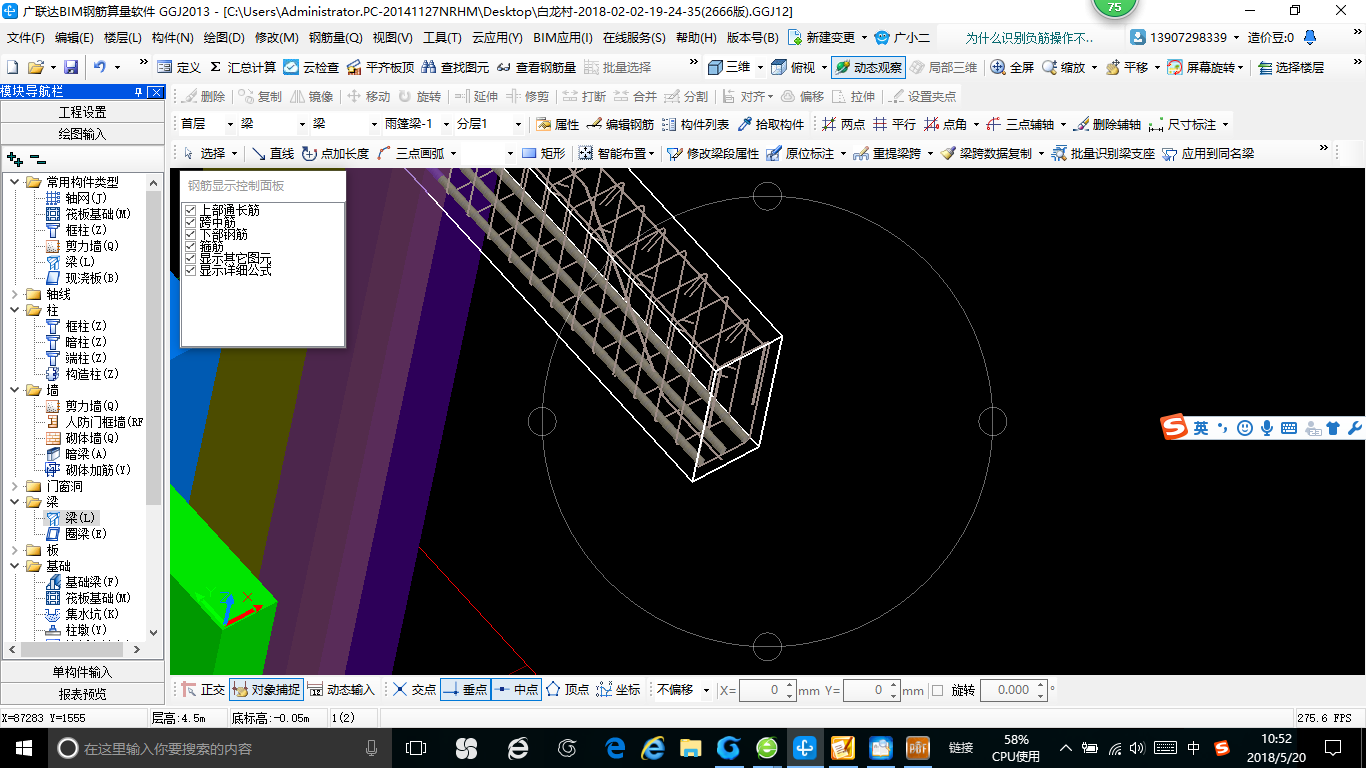Uncheck 下部钢筋 checkbox

pyautogui.click(x=190, y=234)
